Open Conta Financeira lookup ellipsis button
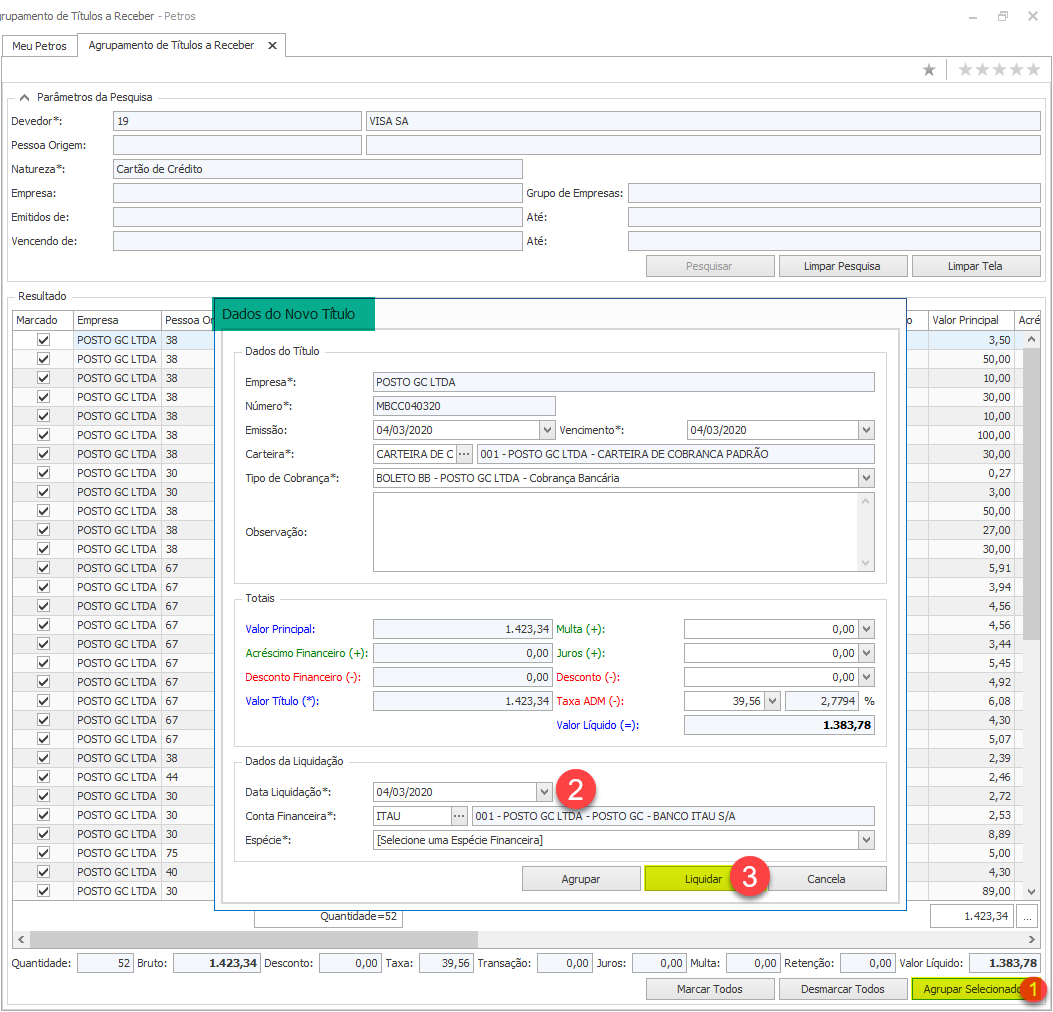Image resolution: width=1053 pixels, height=1012 pixels. (459, 816)
